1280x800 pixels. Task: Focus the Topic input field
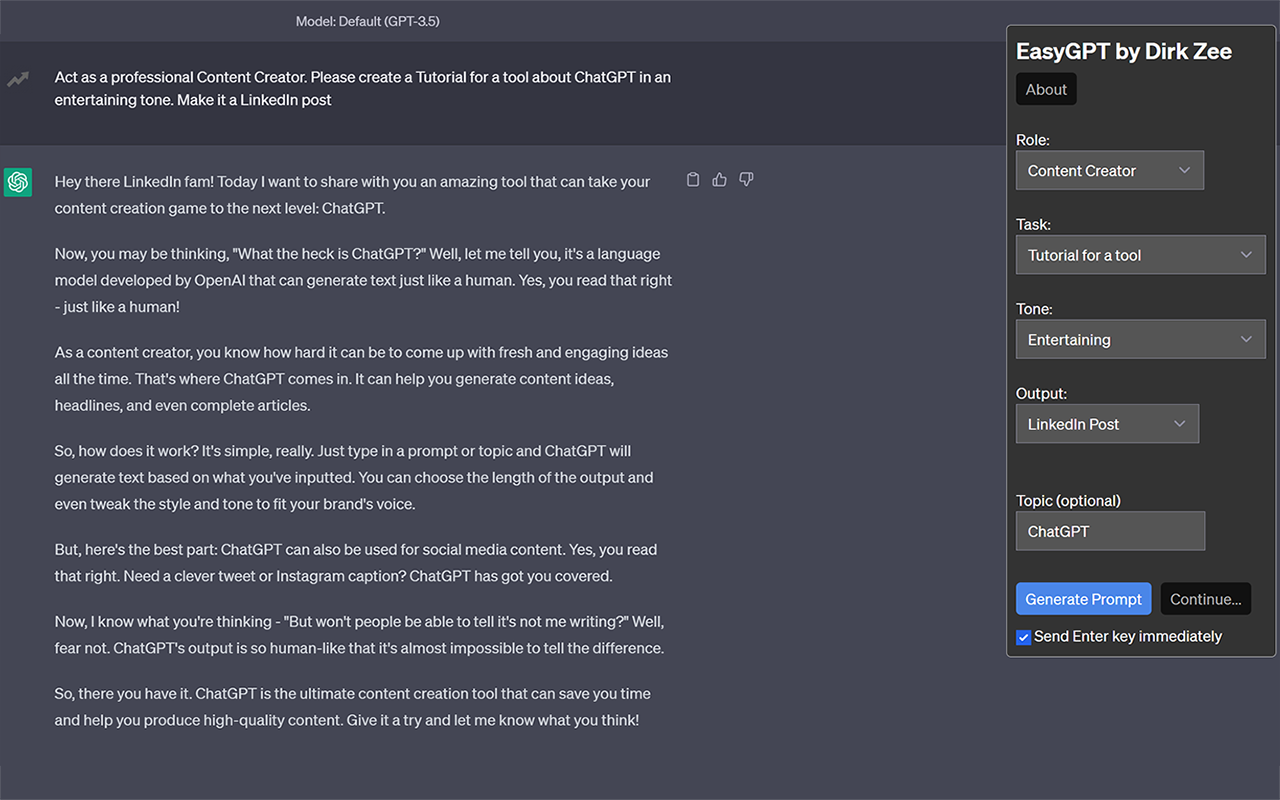[x=1110, y=531]
